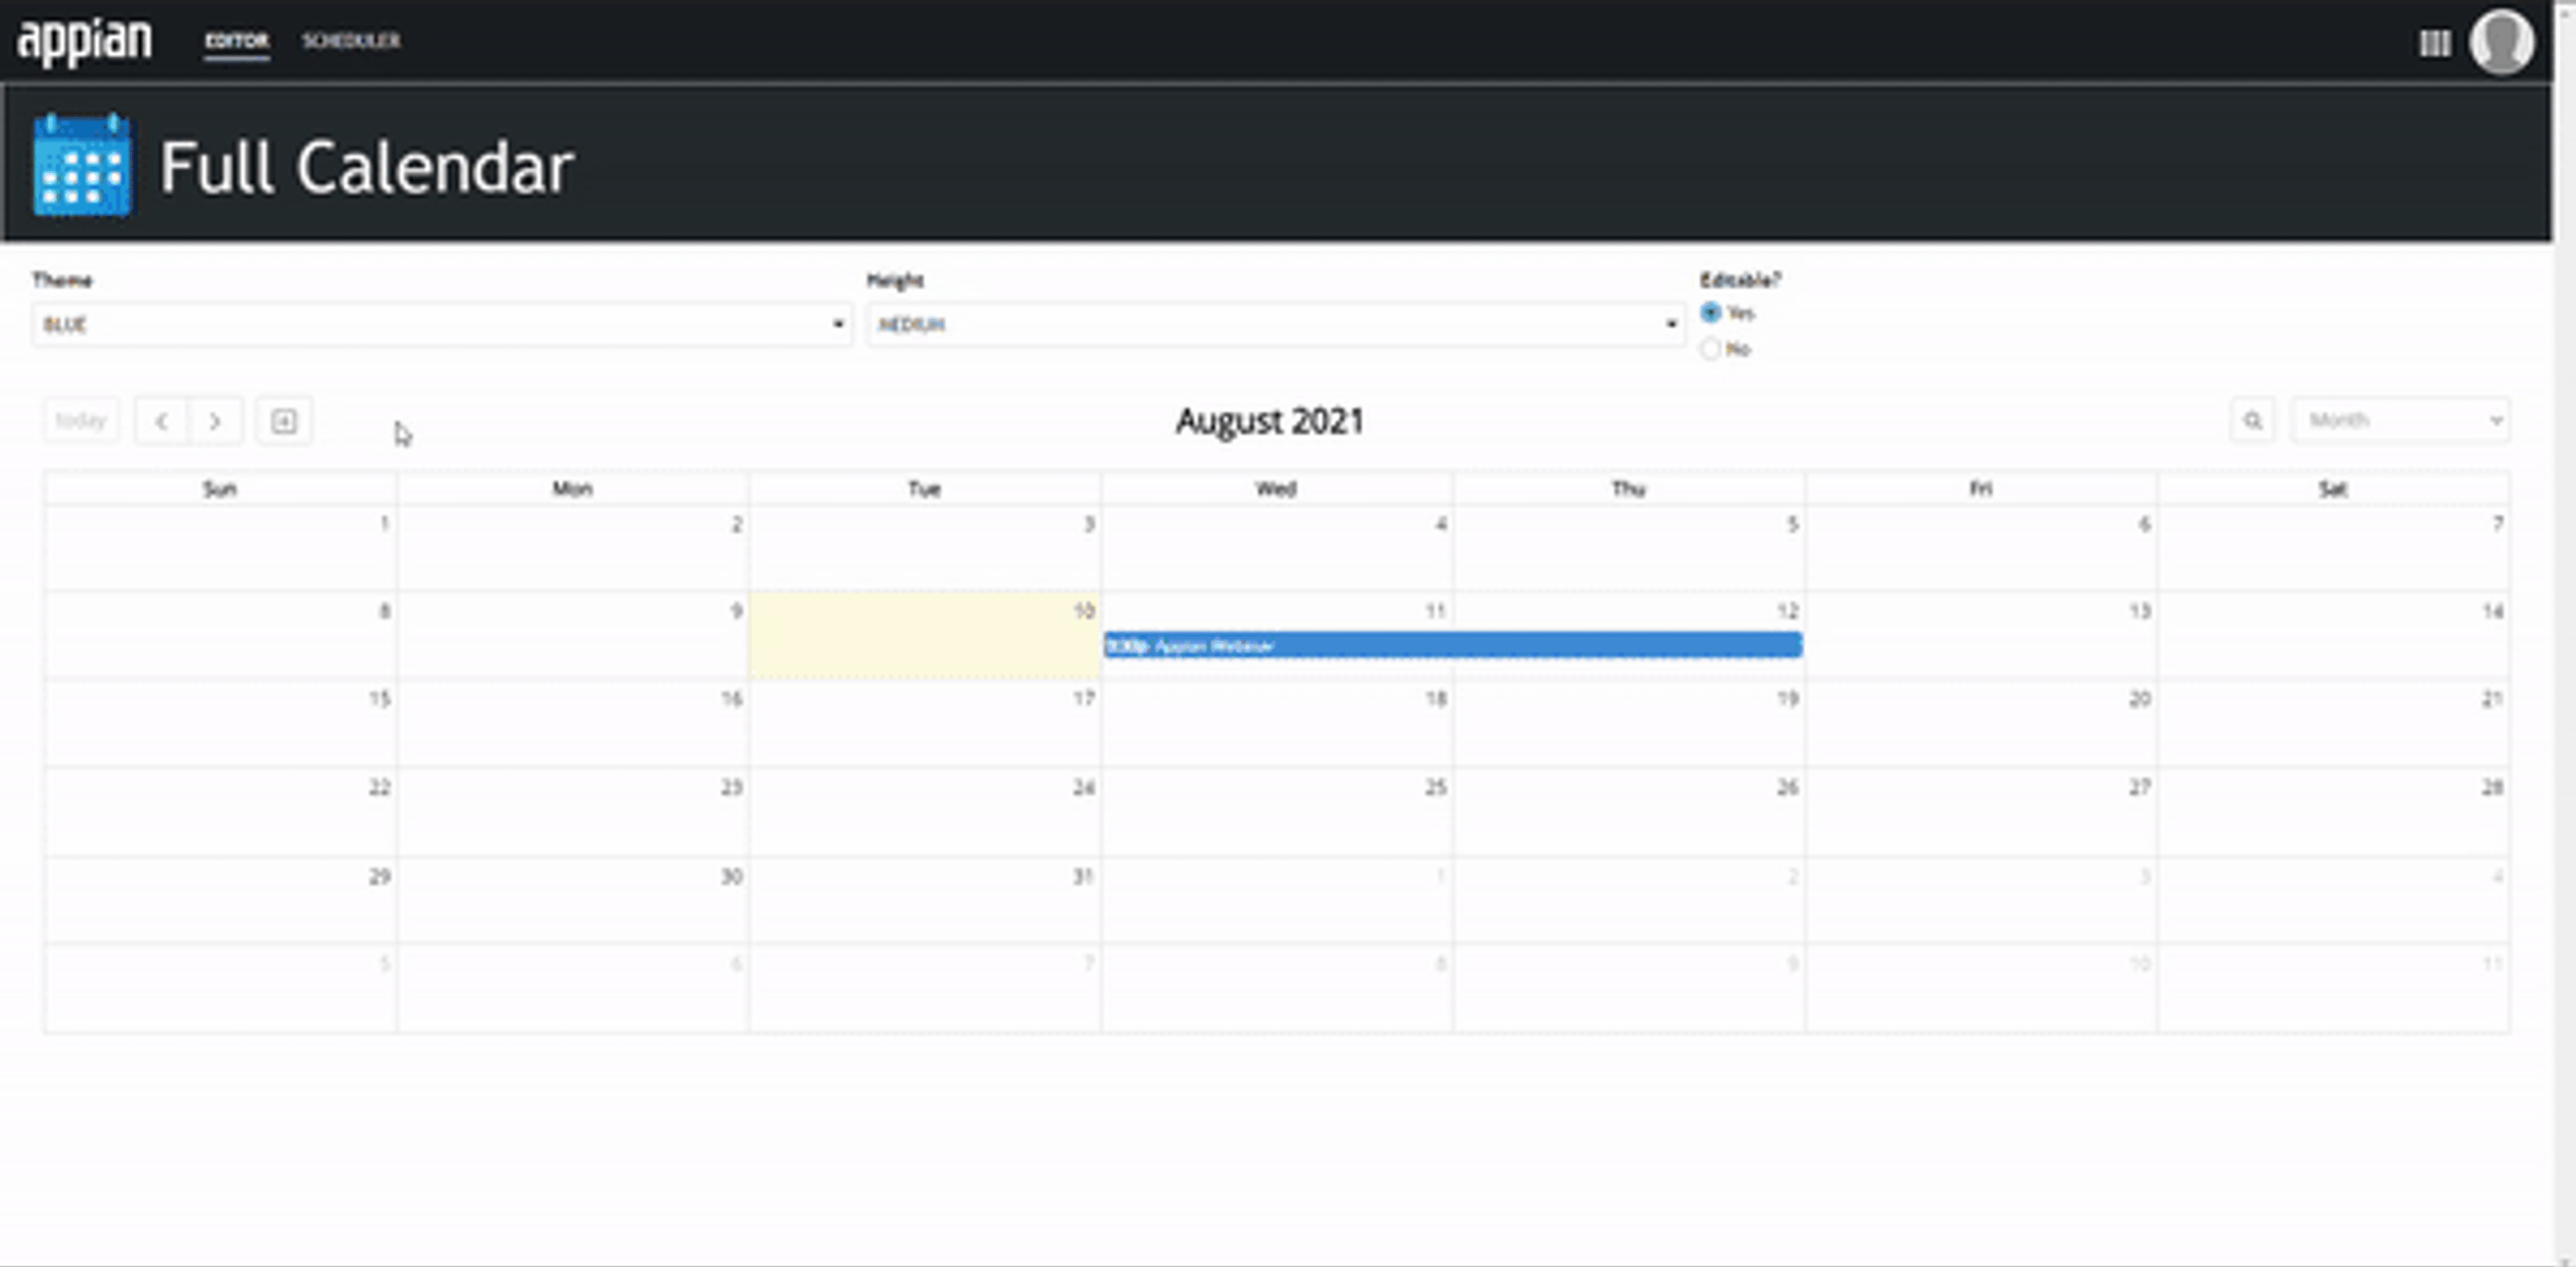Viewport: 2576px width, 1267px height.
Task: Select the highlighted day 10 cell
Action: (x=924, y=636)
